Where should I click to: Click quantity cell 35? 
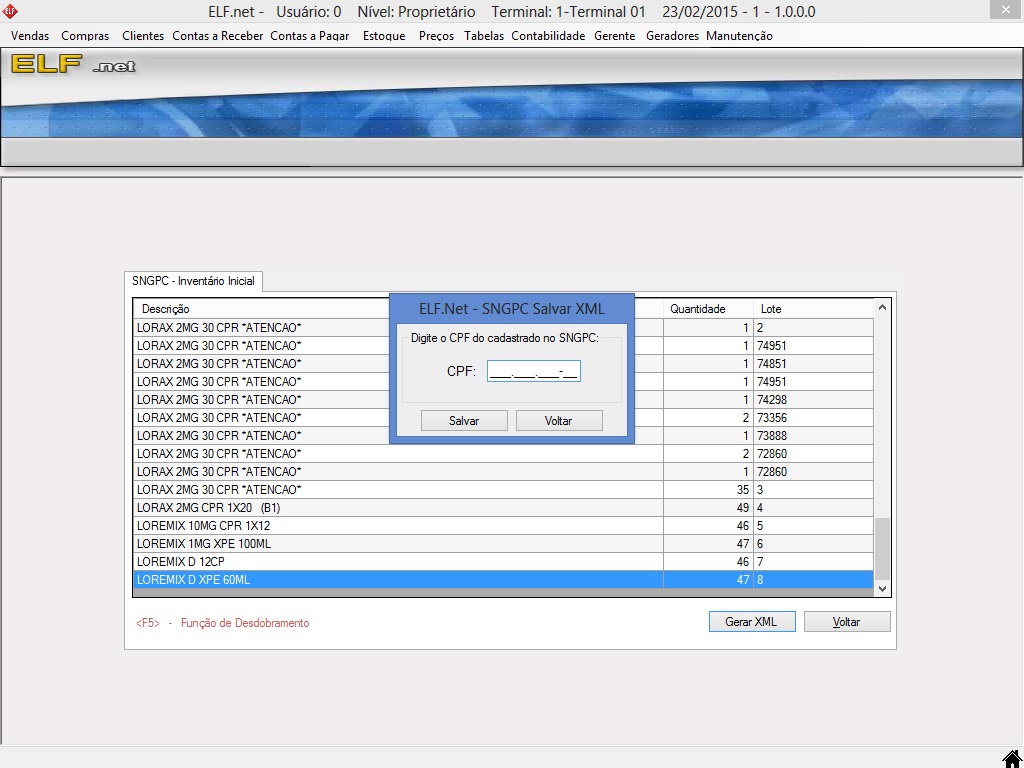click(708, 490)
